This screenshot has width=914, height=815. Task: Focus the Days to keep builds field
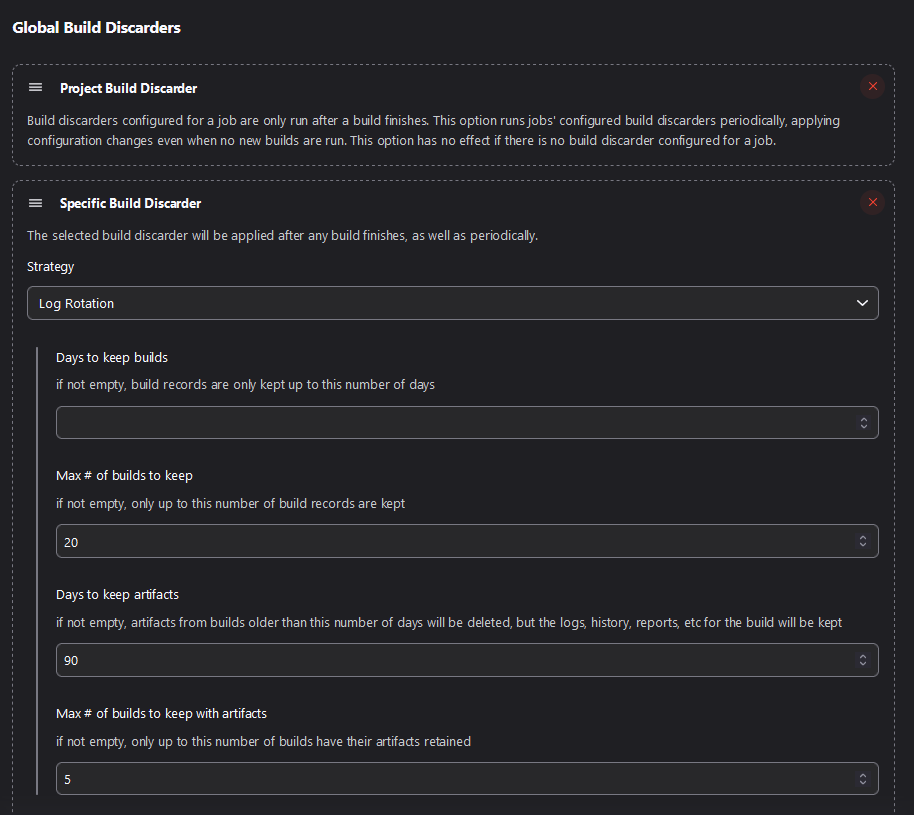tap(450, 422)
